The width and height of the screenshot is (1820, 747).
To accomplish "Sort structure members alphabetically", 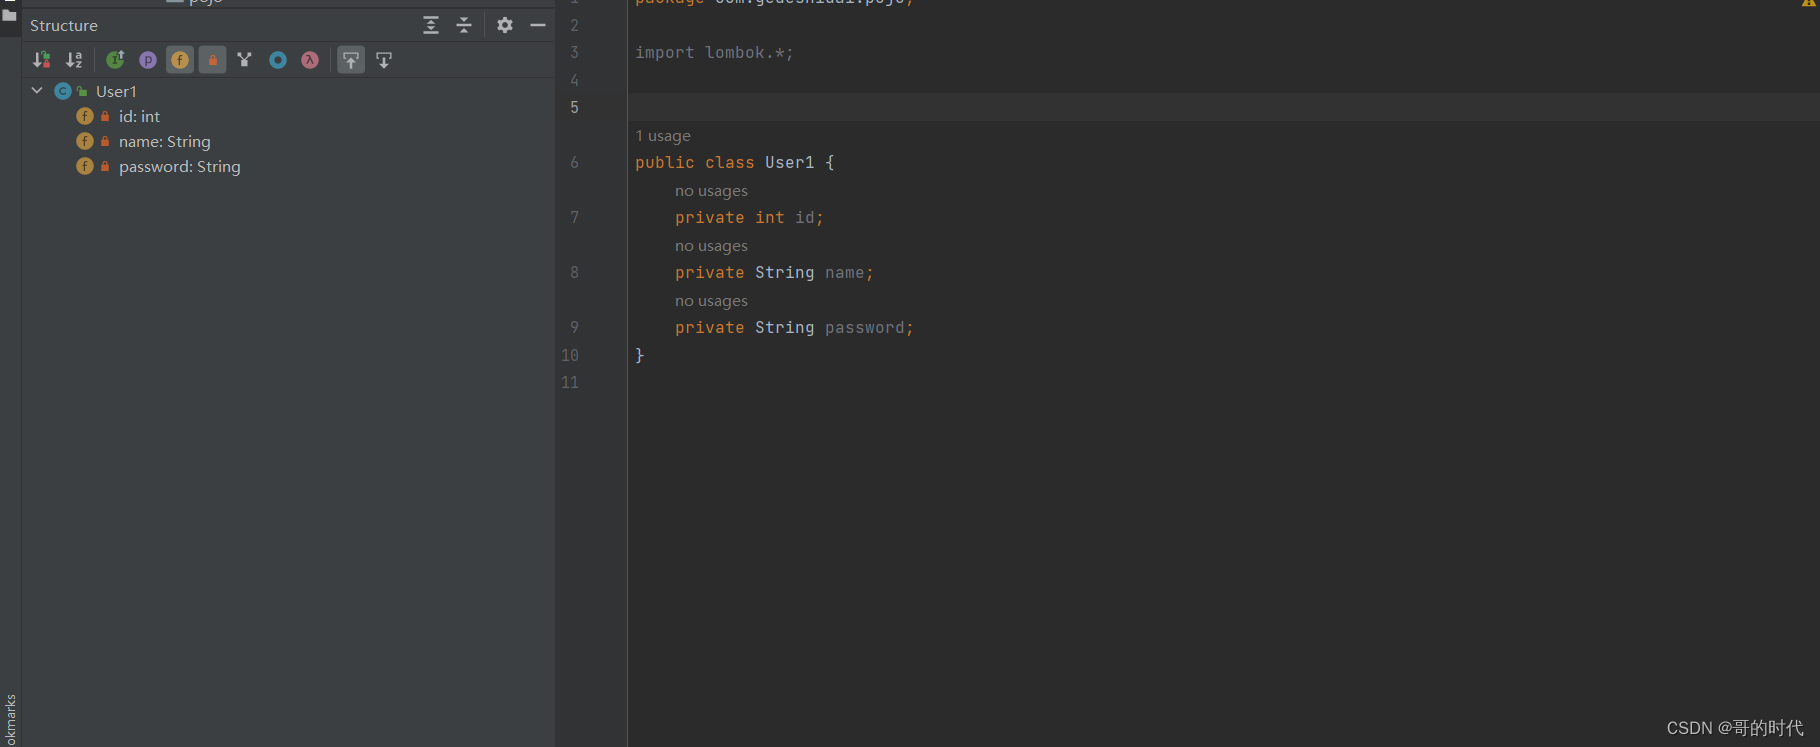I will (x=74, y=60).
